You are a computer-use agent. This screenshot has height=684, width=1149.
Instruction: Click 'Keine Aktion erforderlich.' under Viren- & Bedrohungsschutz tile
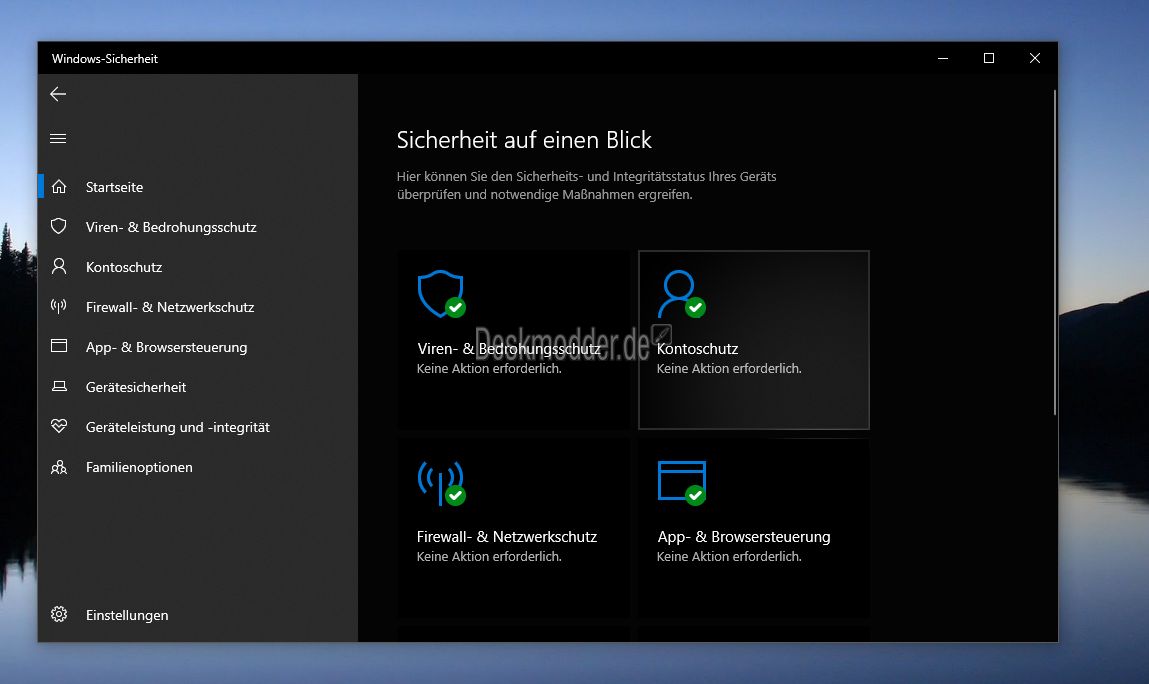tap(489, 369)
